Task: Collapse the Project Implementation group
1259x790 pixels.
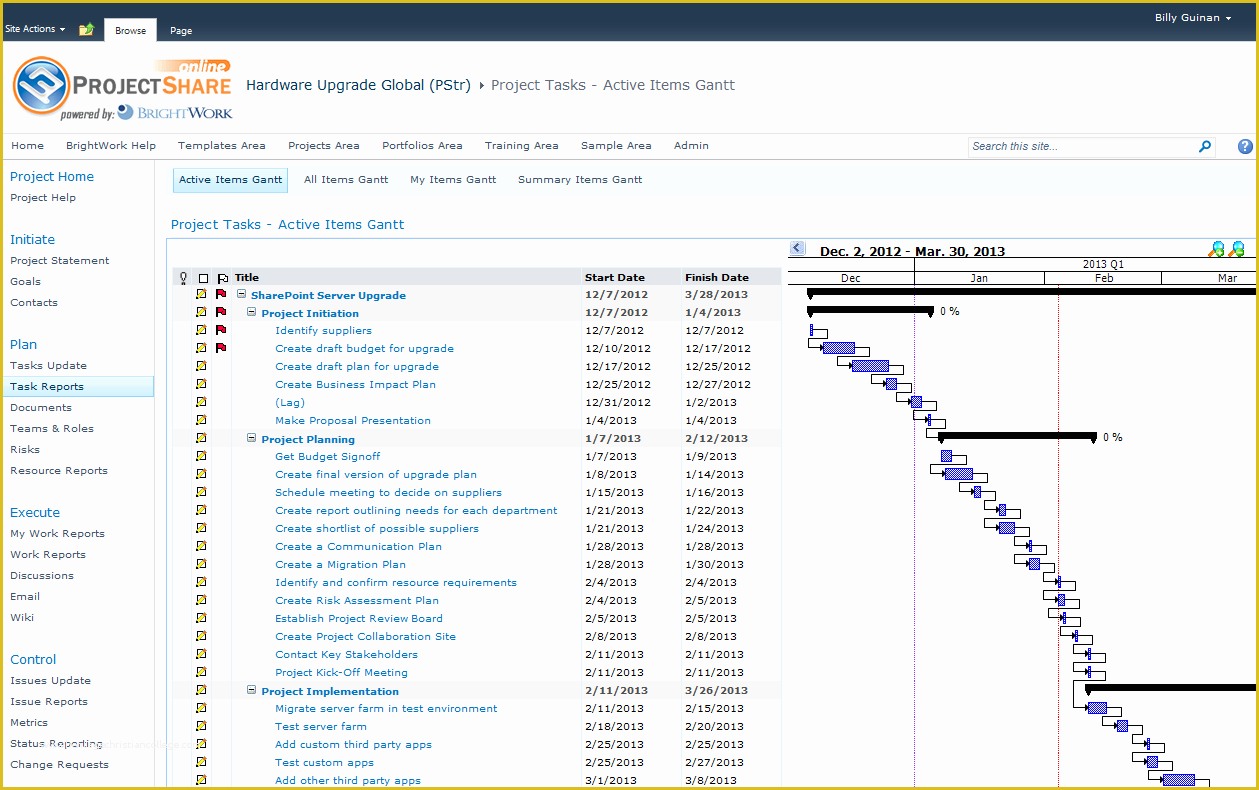Action: [x=252, y=690]
